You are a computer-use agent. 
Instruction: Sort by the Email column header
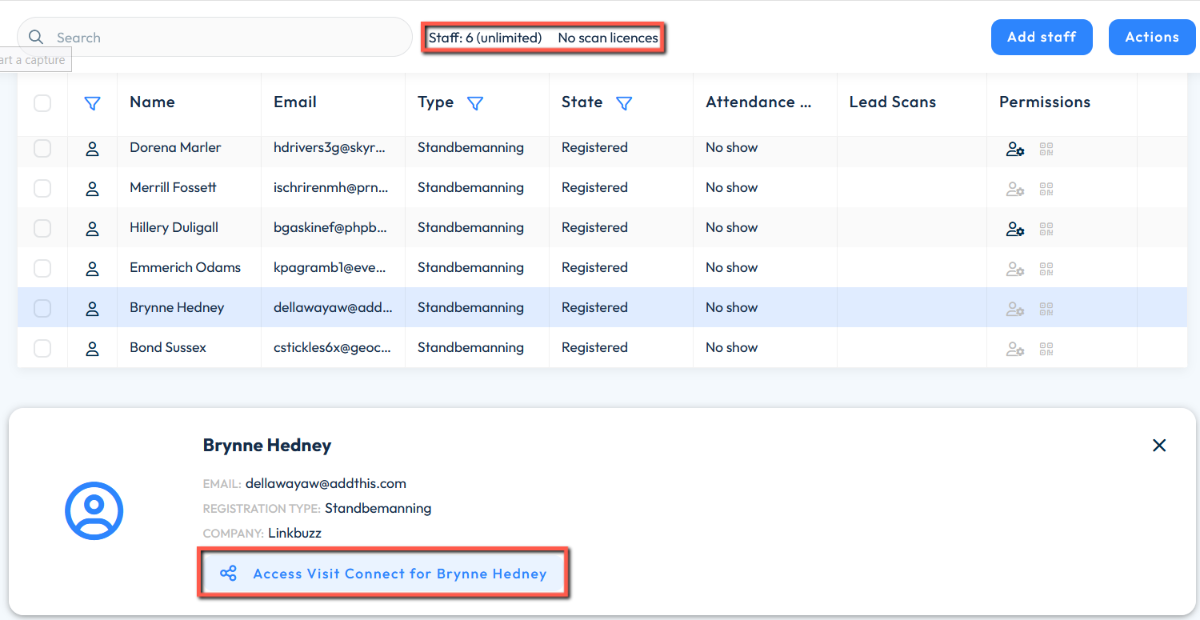(x=295, y=102)
